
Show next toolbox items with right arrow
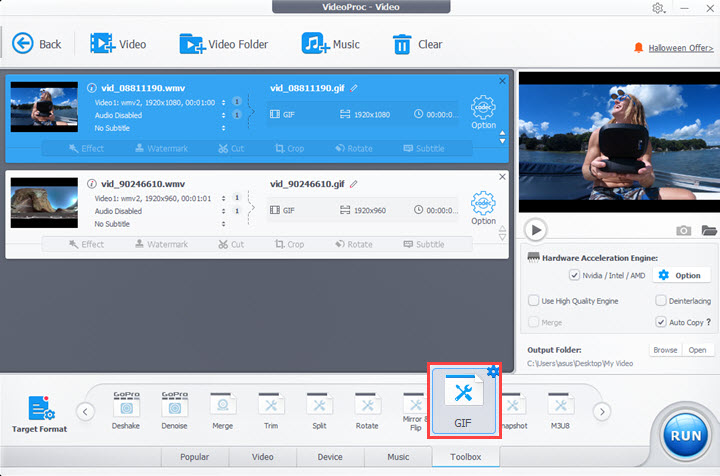(602, 411)
